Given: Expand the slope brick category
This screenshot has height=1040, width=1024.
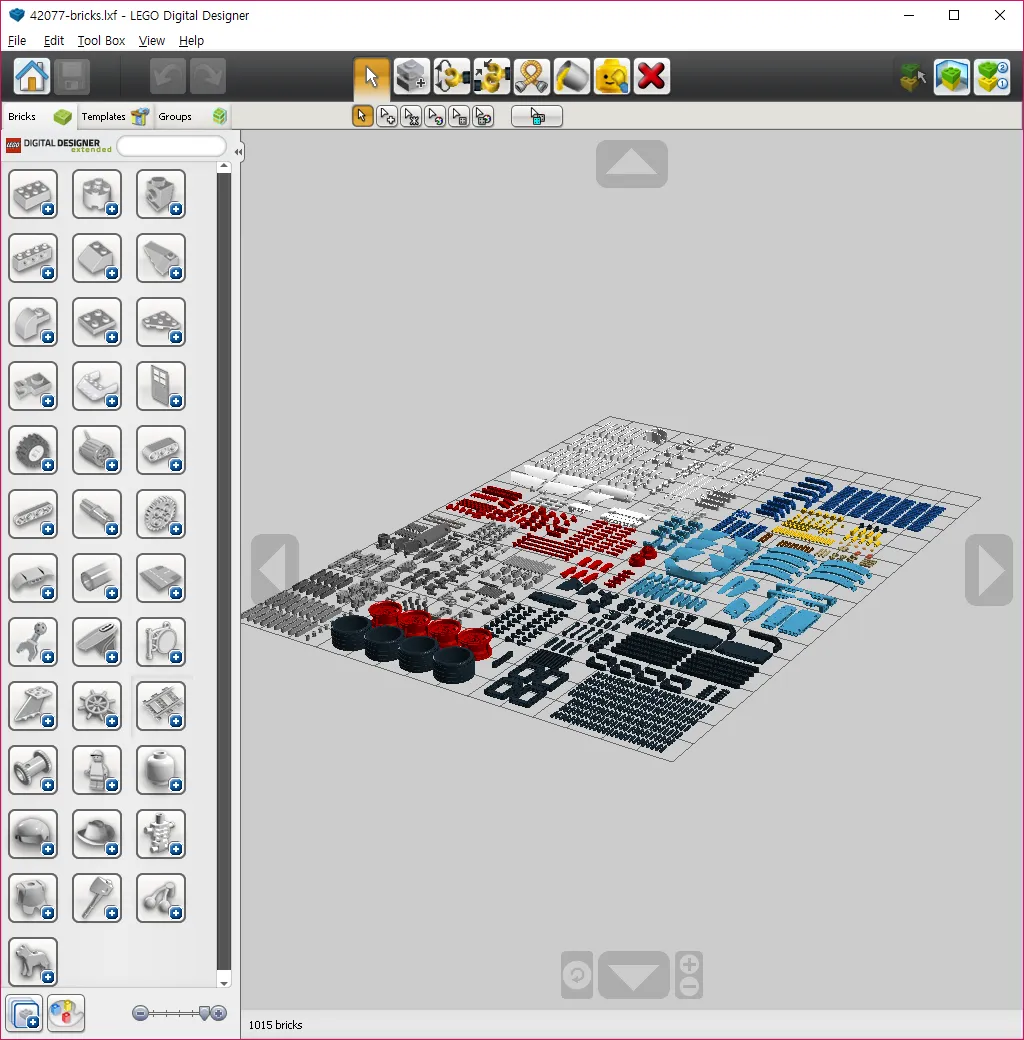Looking at the screenshot, I should click(x=97, y=258).
